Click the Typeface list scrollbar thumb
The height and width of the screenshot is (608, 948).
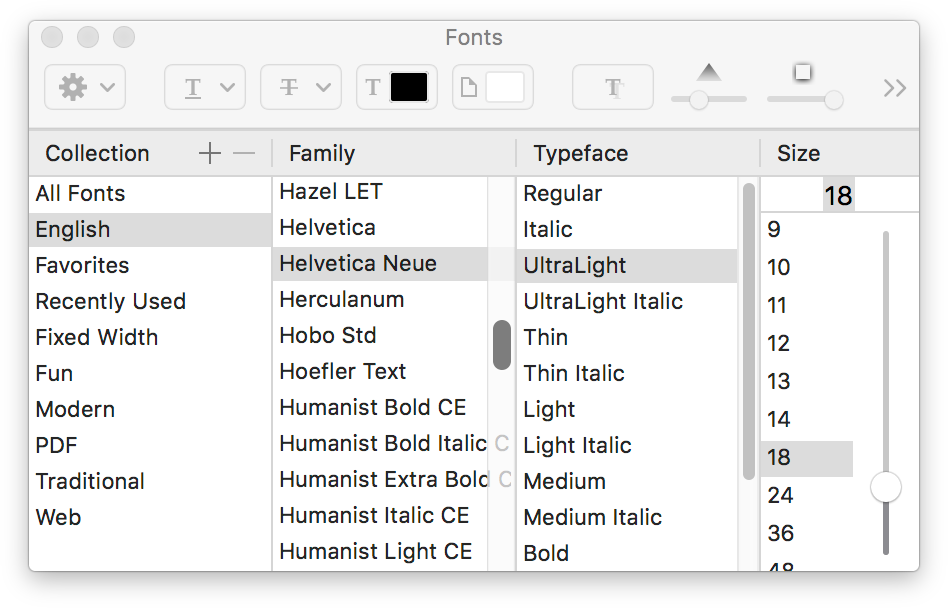pos(748,331)
